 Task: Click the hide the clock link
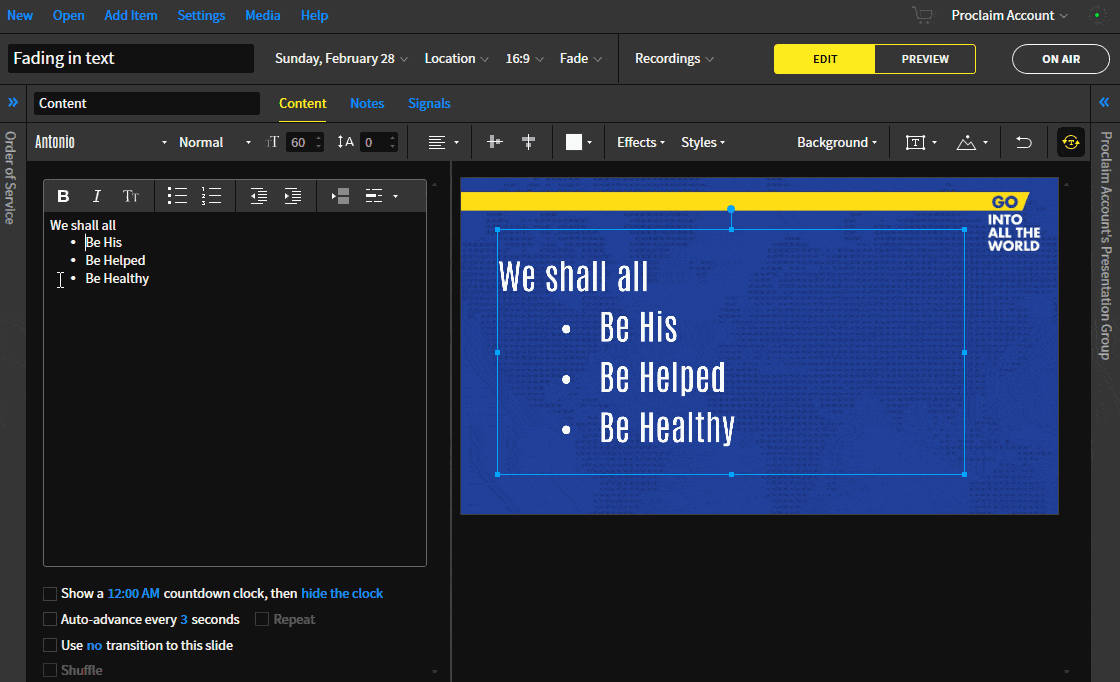point(342,593)
